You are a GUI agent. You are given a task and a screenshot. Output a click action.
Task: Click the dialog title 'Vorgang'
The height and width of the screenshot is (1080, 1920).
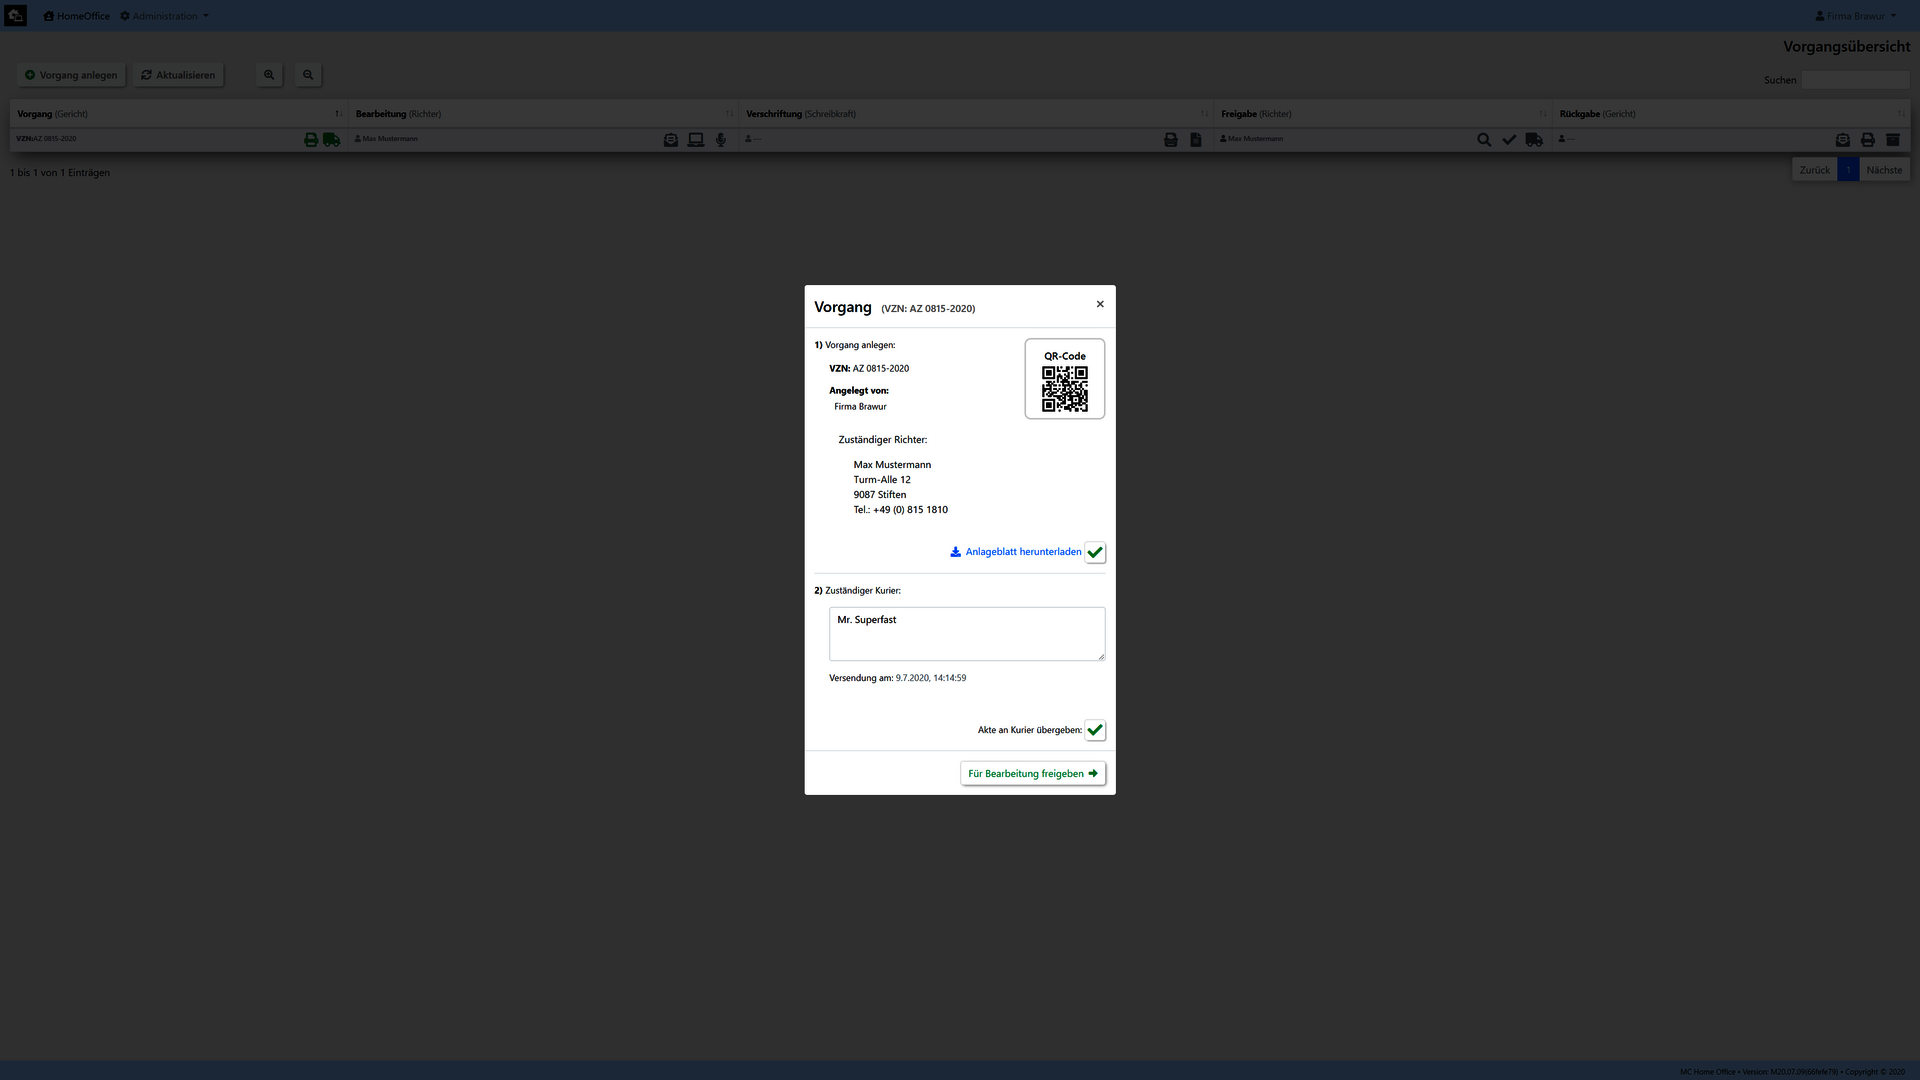click(x=843, y=307)
